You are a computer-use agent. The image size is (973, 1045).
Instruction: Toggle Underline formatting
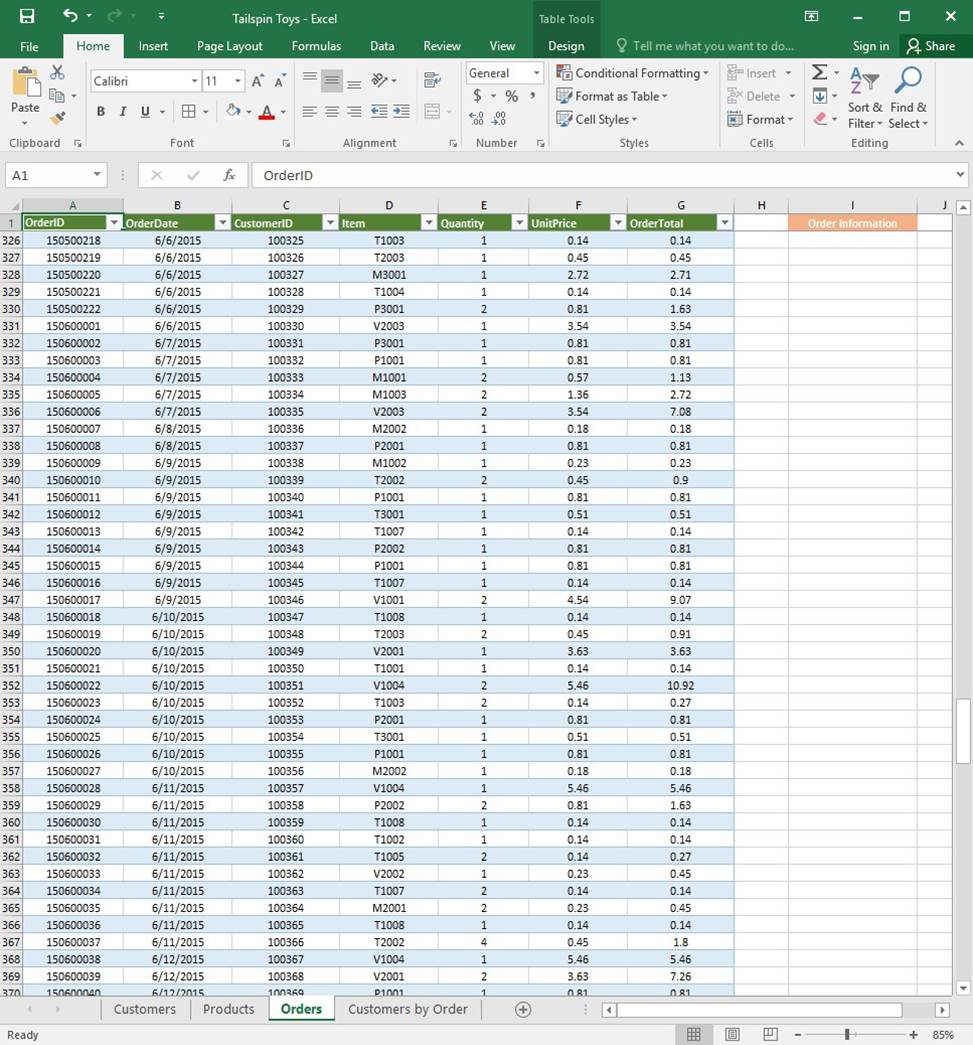146,111
